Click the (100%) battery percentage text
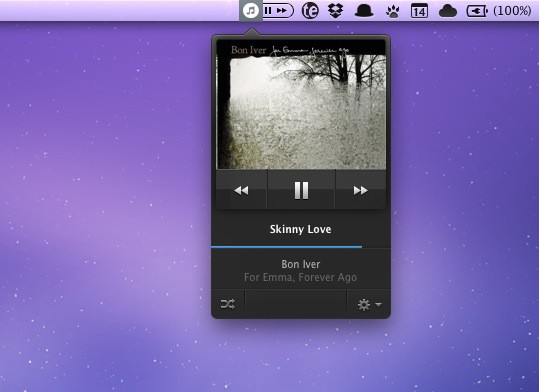 [x=512, y=11]
